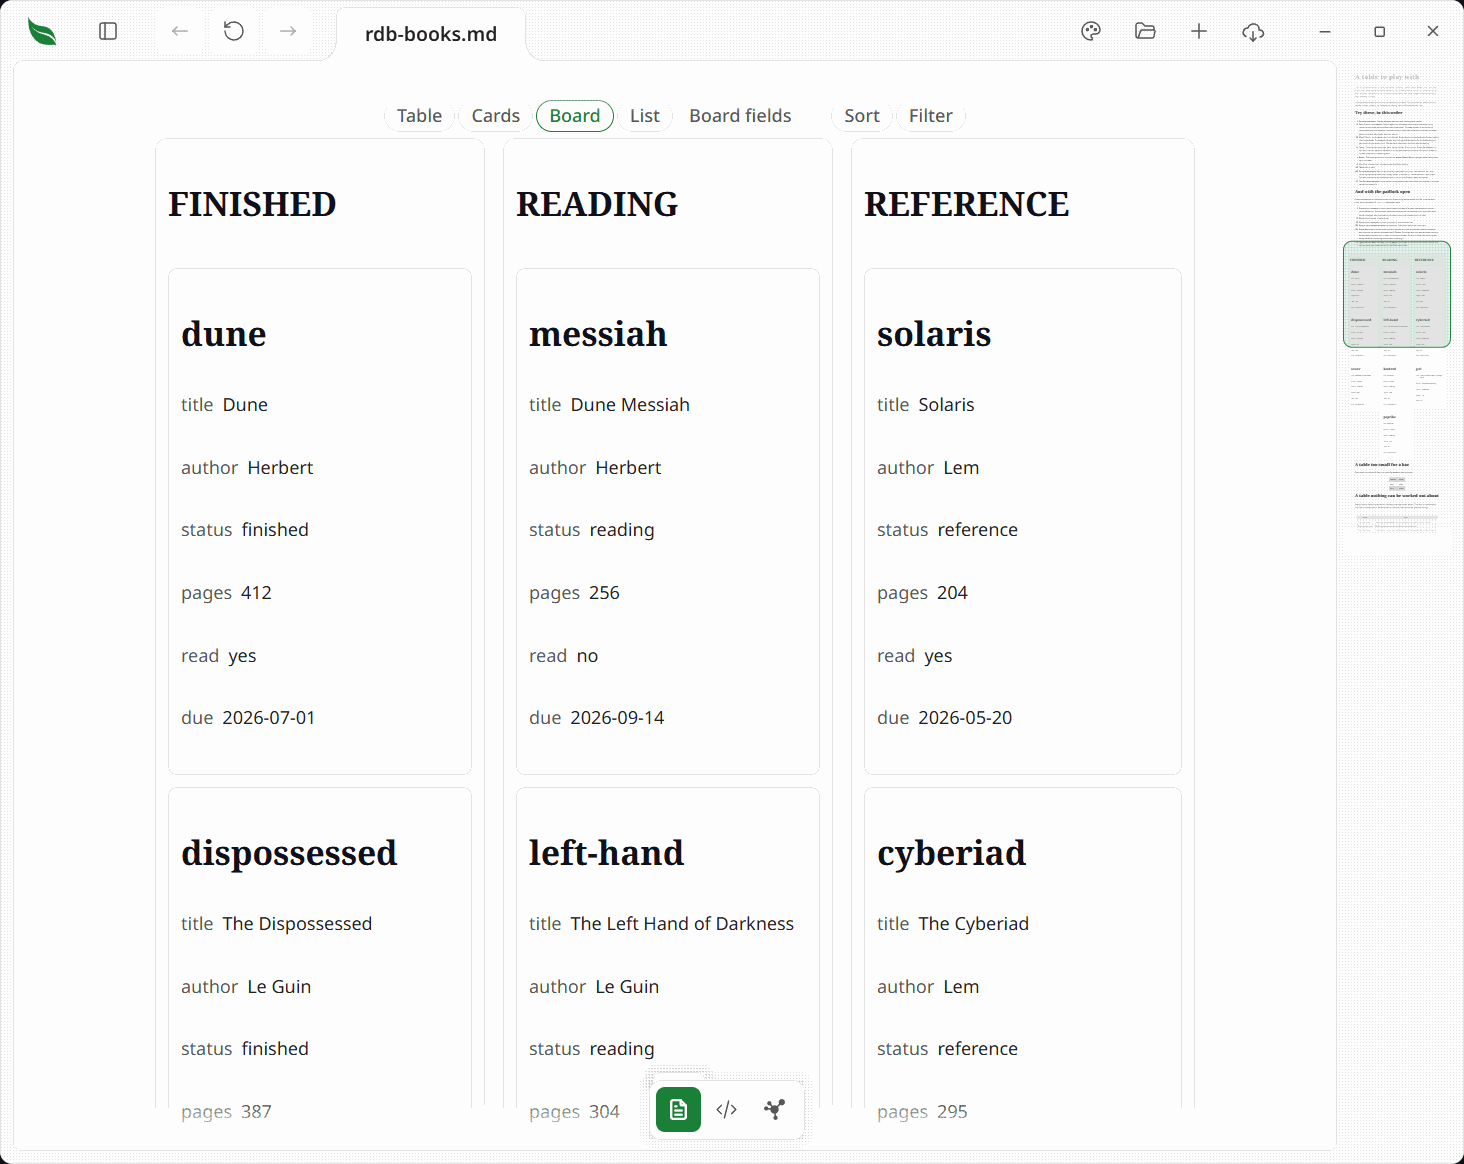
Task: Click the READING column heading
Action: (x=597, y=204)
